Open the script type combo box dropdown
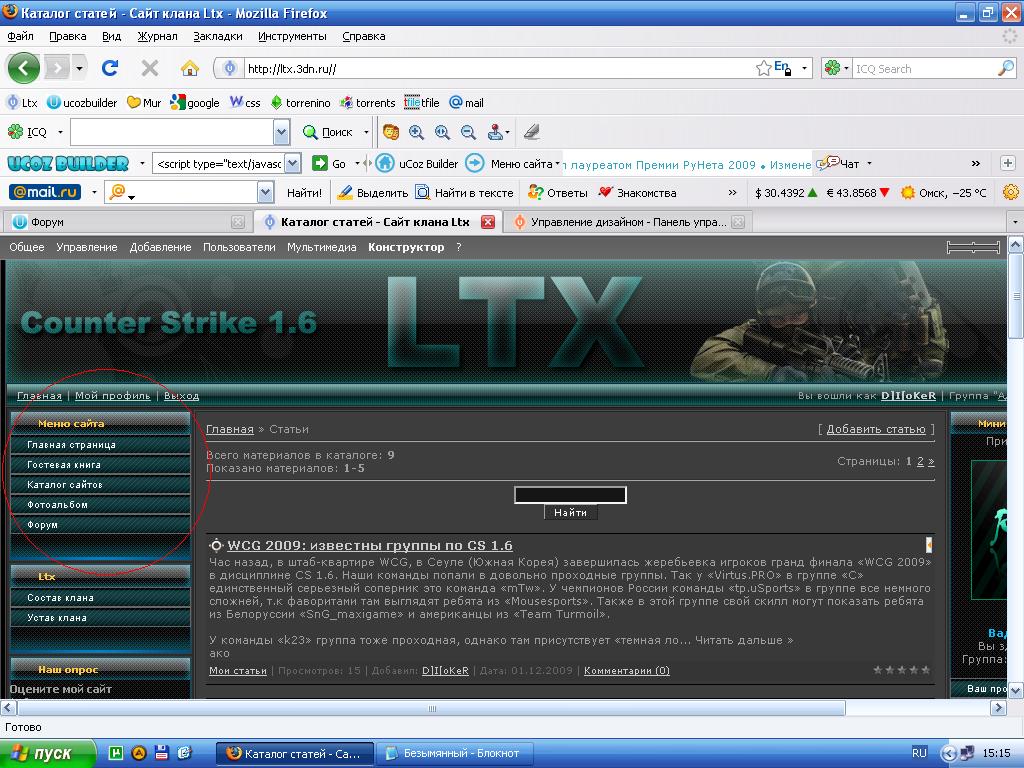The width and height of the screenshot is (1024, 768). click(x=293, y=163)
